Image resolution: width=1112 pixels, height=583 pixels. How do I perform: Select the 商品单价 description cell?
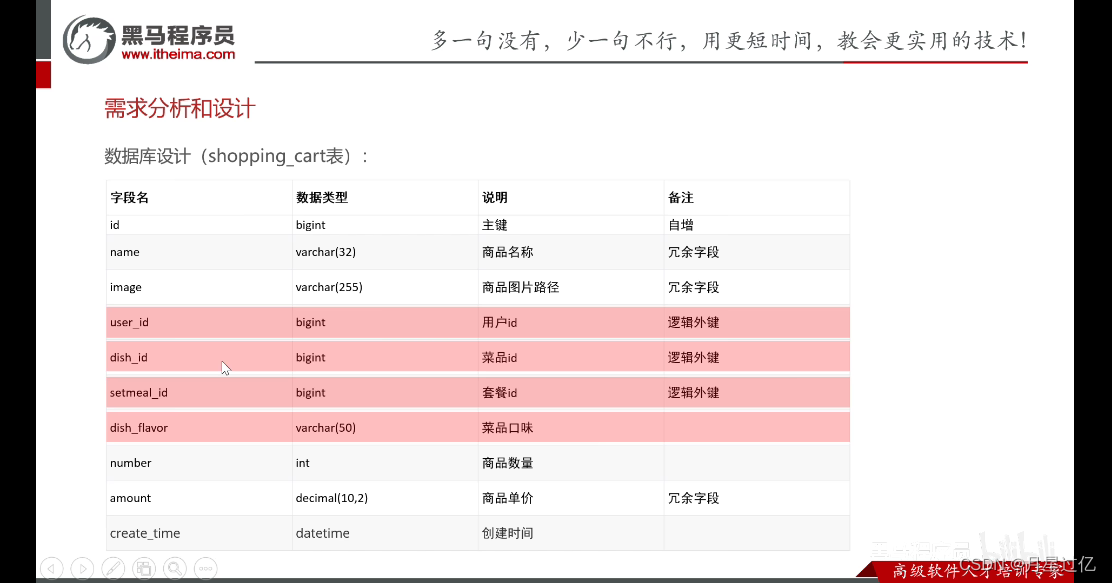[571, 498]
